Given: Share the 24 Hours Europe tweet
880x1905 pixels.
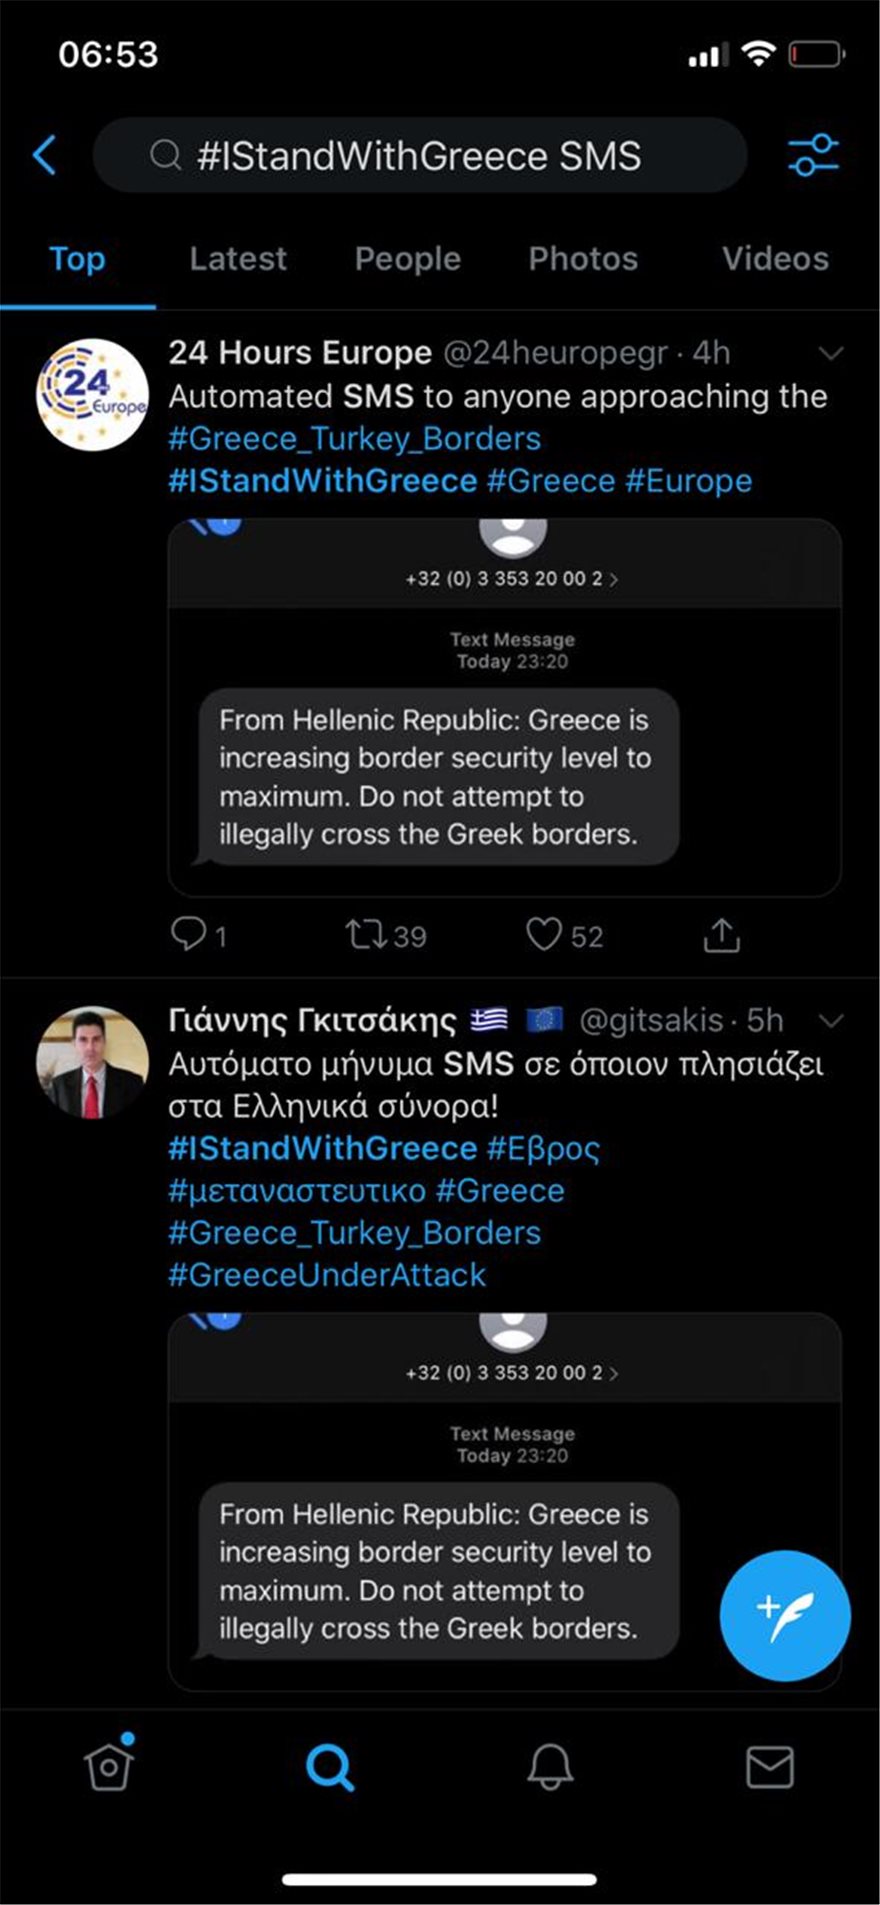Looking at the screenshot, I should point(721,935).
